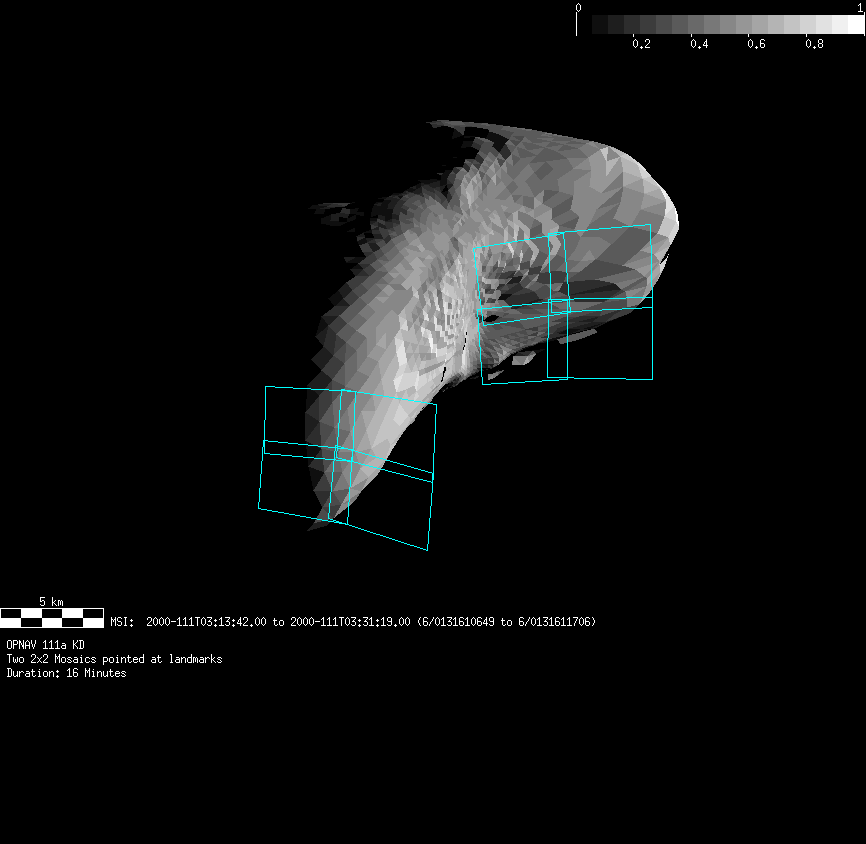The height and width of the screenshot is (844, 866).
Task: Click the "5 km" scale label
Action: pyautogui.click(x=51, y=602)
